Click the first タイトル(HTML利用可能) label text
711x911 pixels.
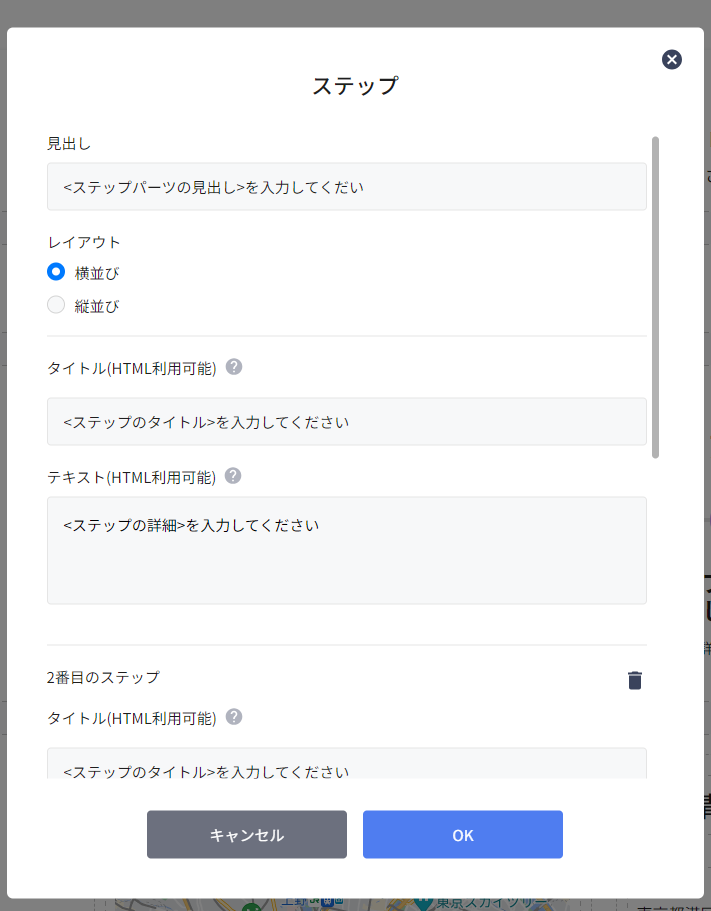[131, 368]
